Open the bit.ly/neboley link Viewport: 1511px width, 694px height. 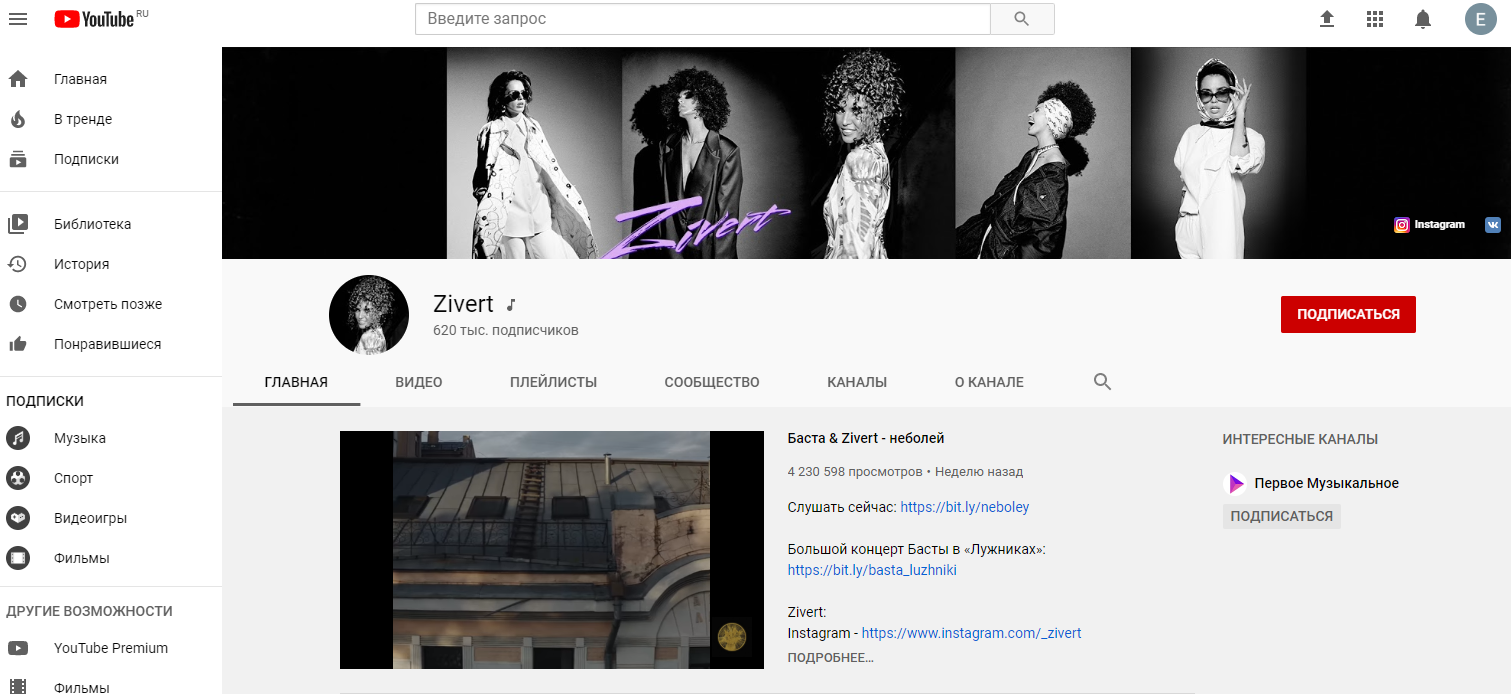point(965,507)
